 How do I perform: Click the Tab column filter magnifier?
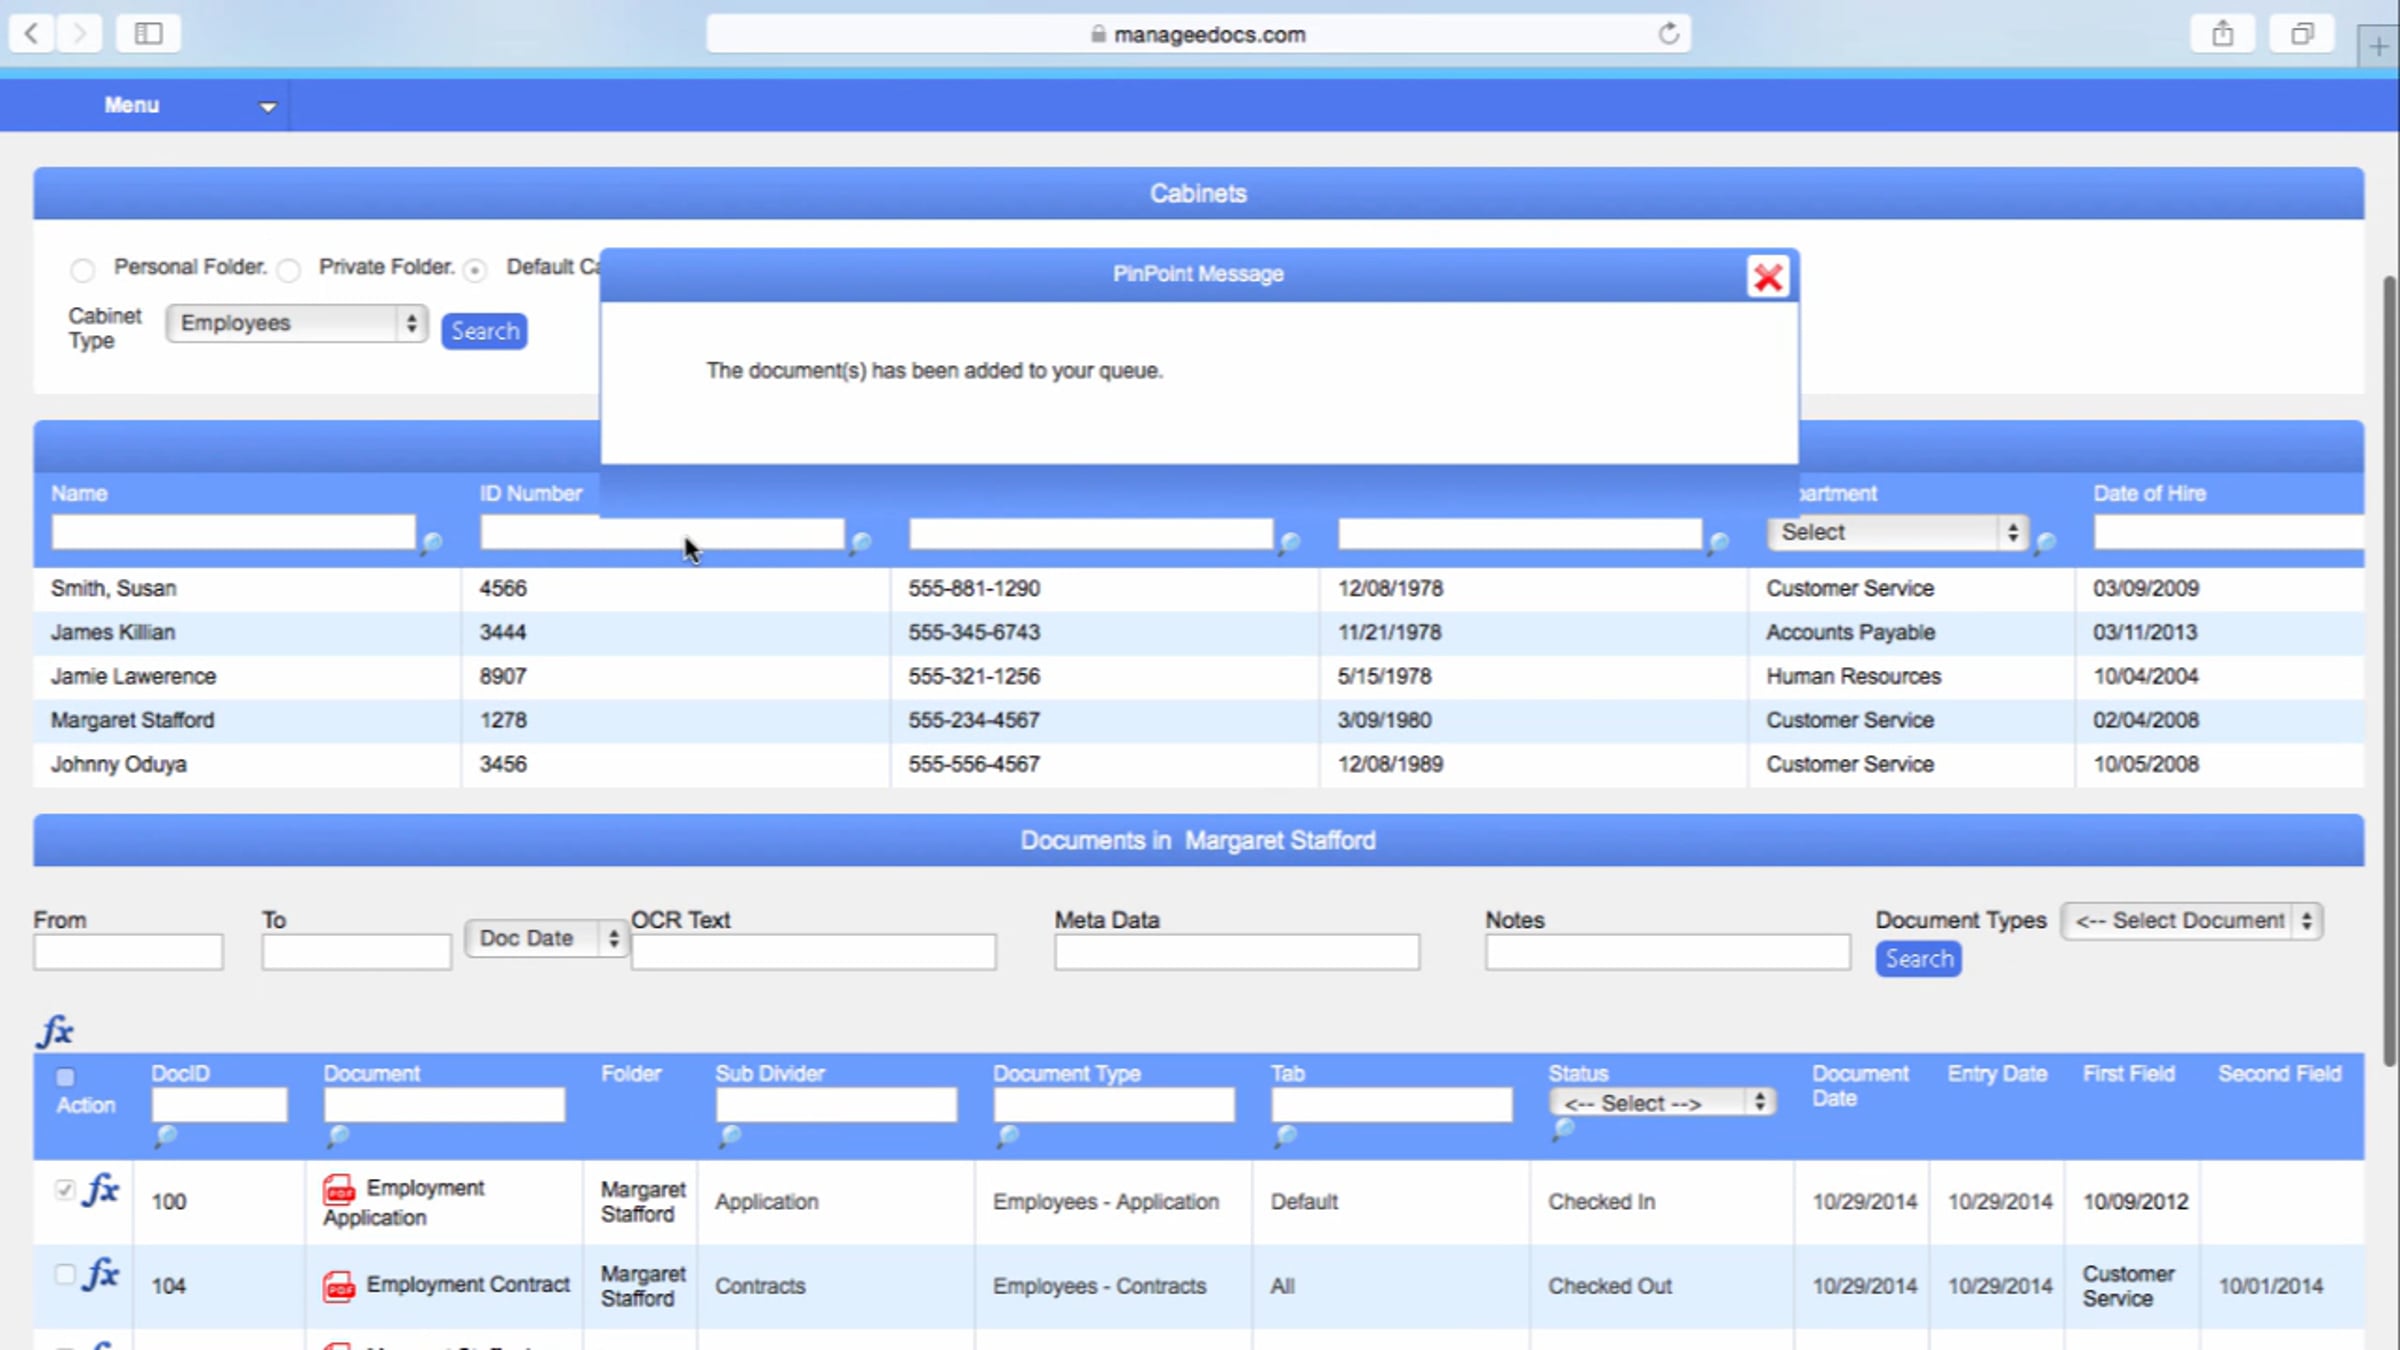1286,1136
